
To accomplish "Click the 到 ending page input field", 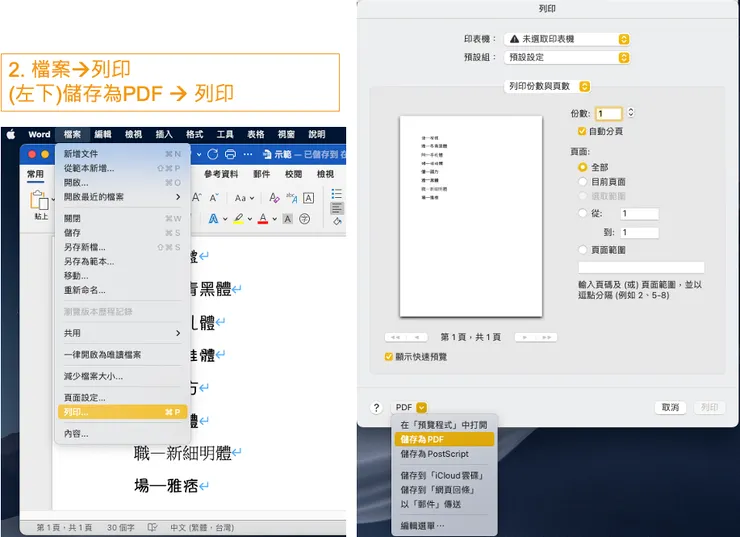I will (639, 232).
